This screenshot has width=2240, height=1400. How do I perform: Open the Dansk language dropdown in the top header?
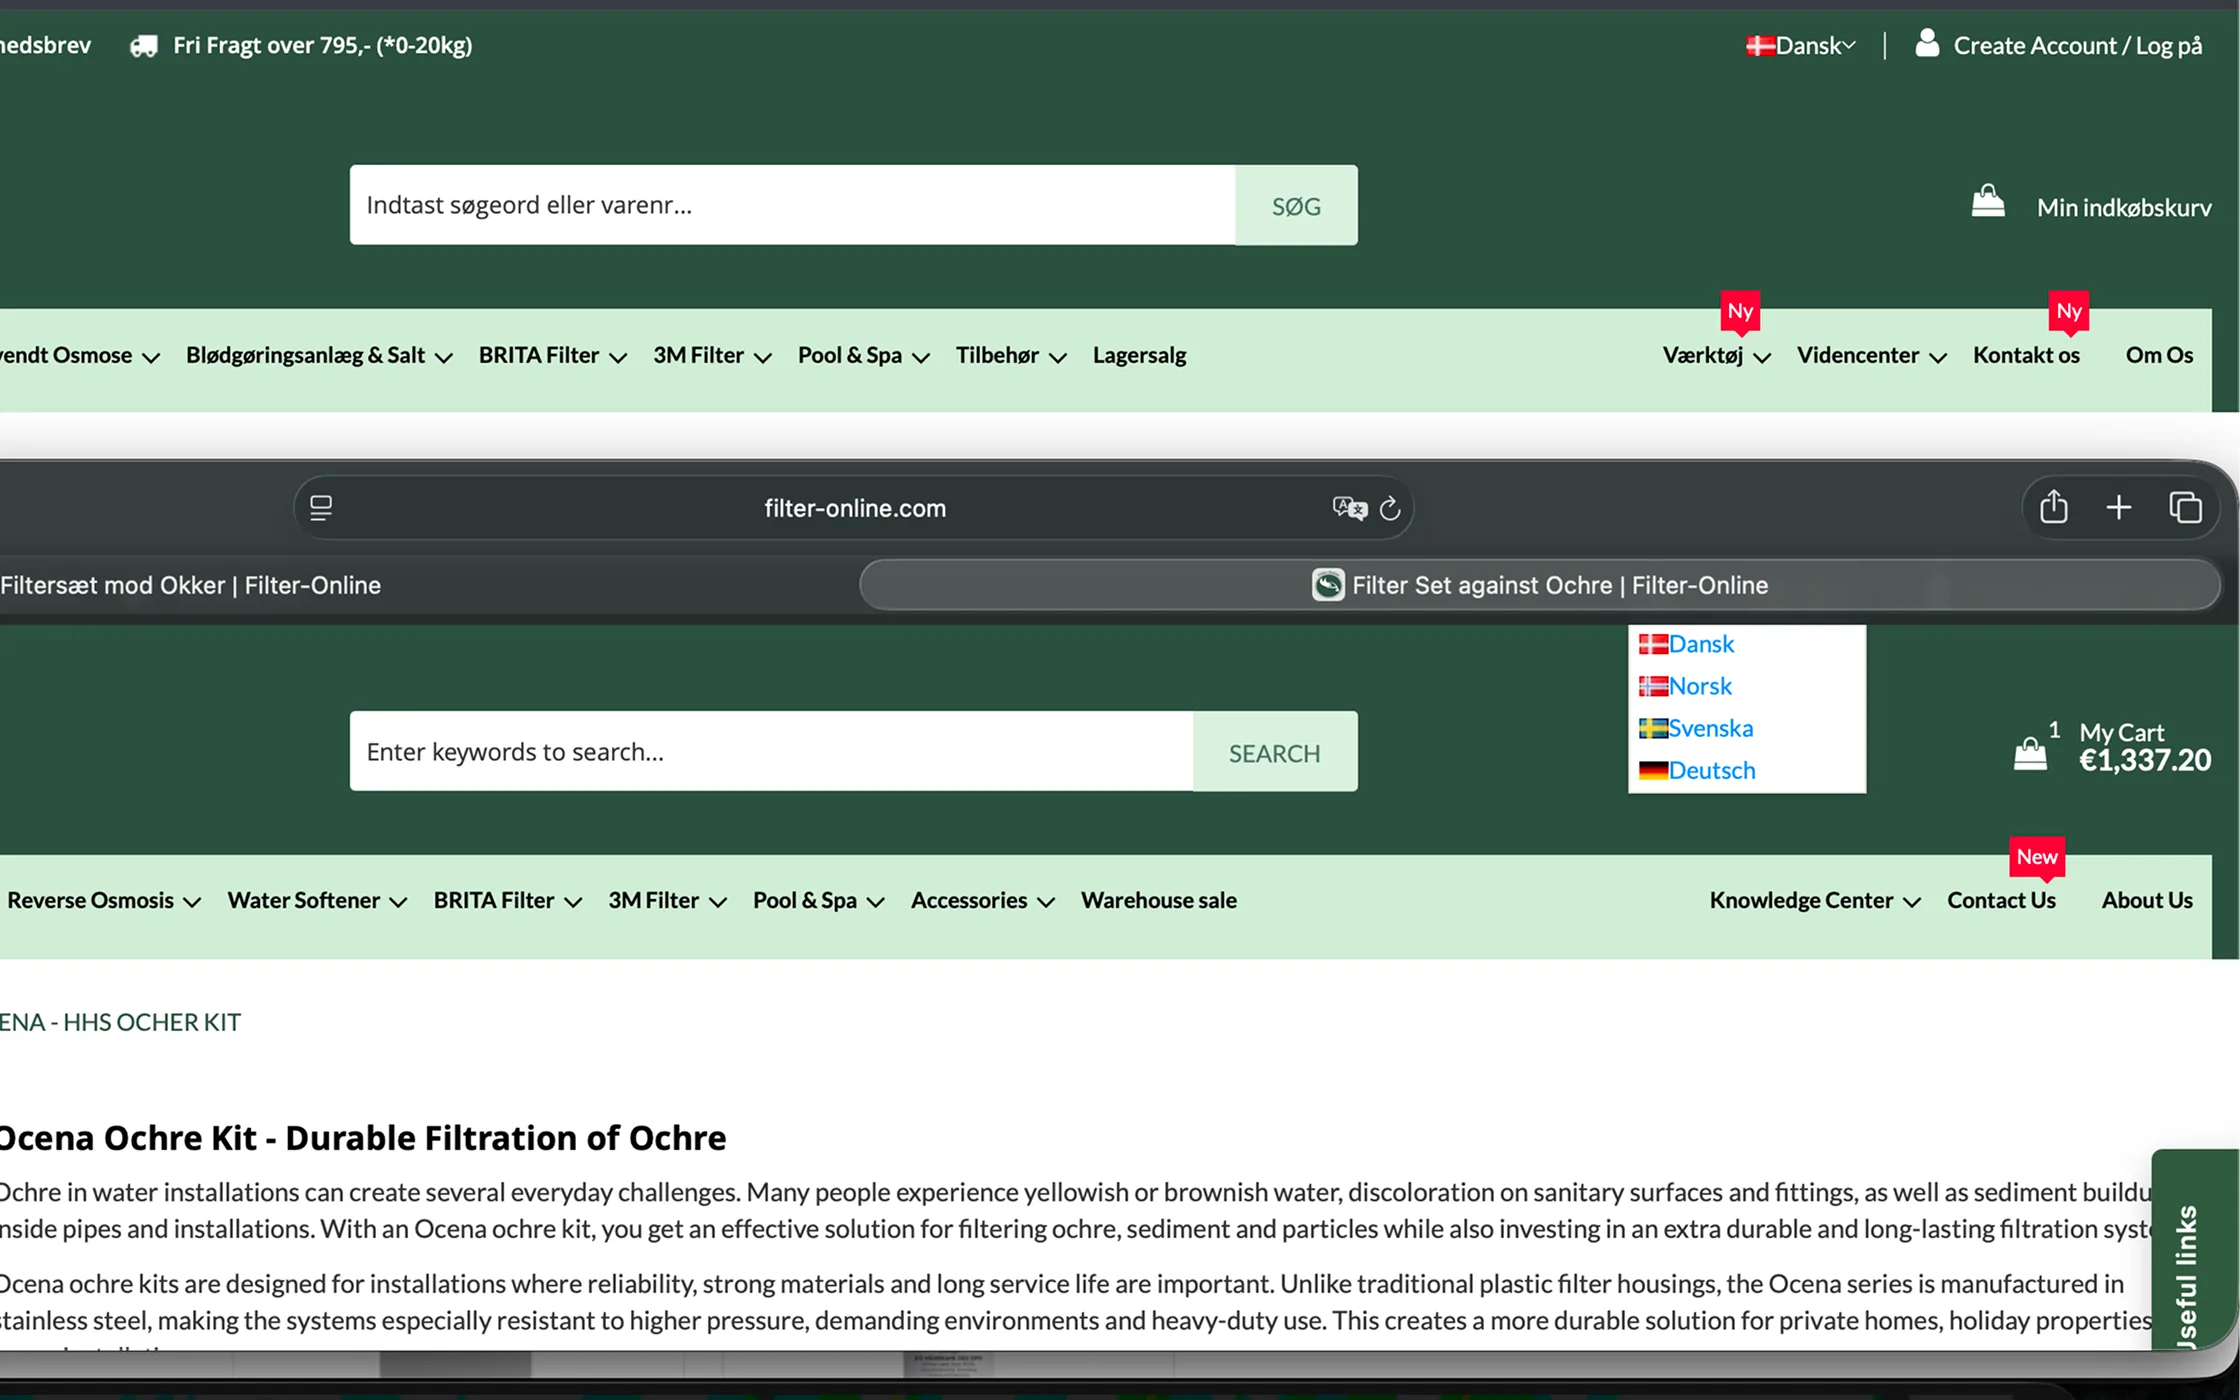tap(1801, 45)
